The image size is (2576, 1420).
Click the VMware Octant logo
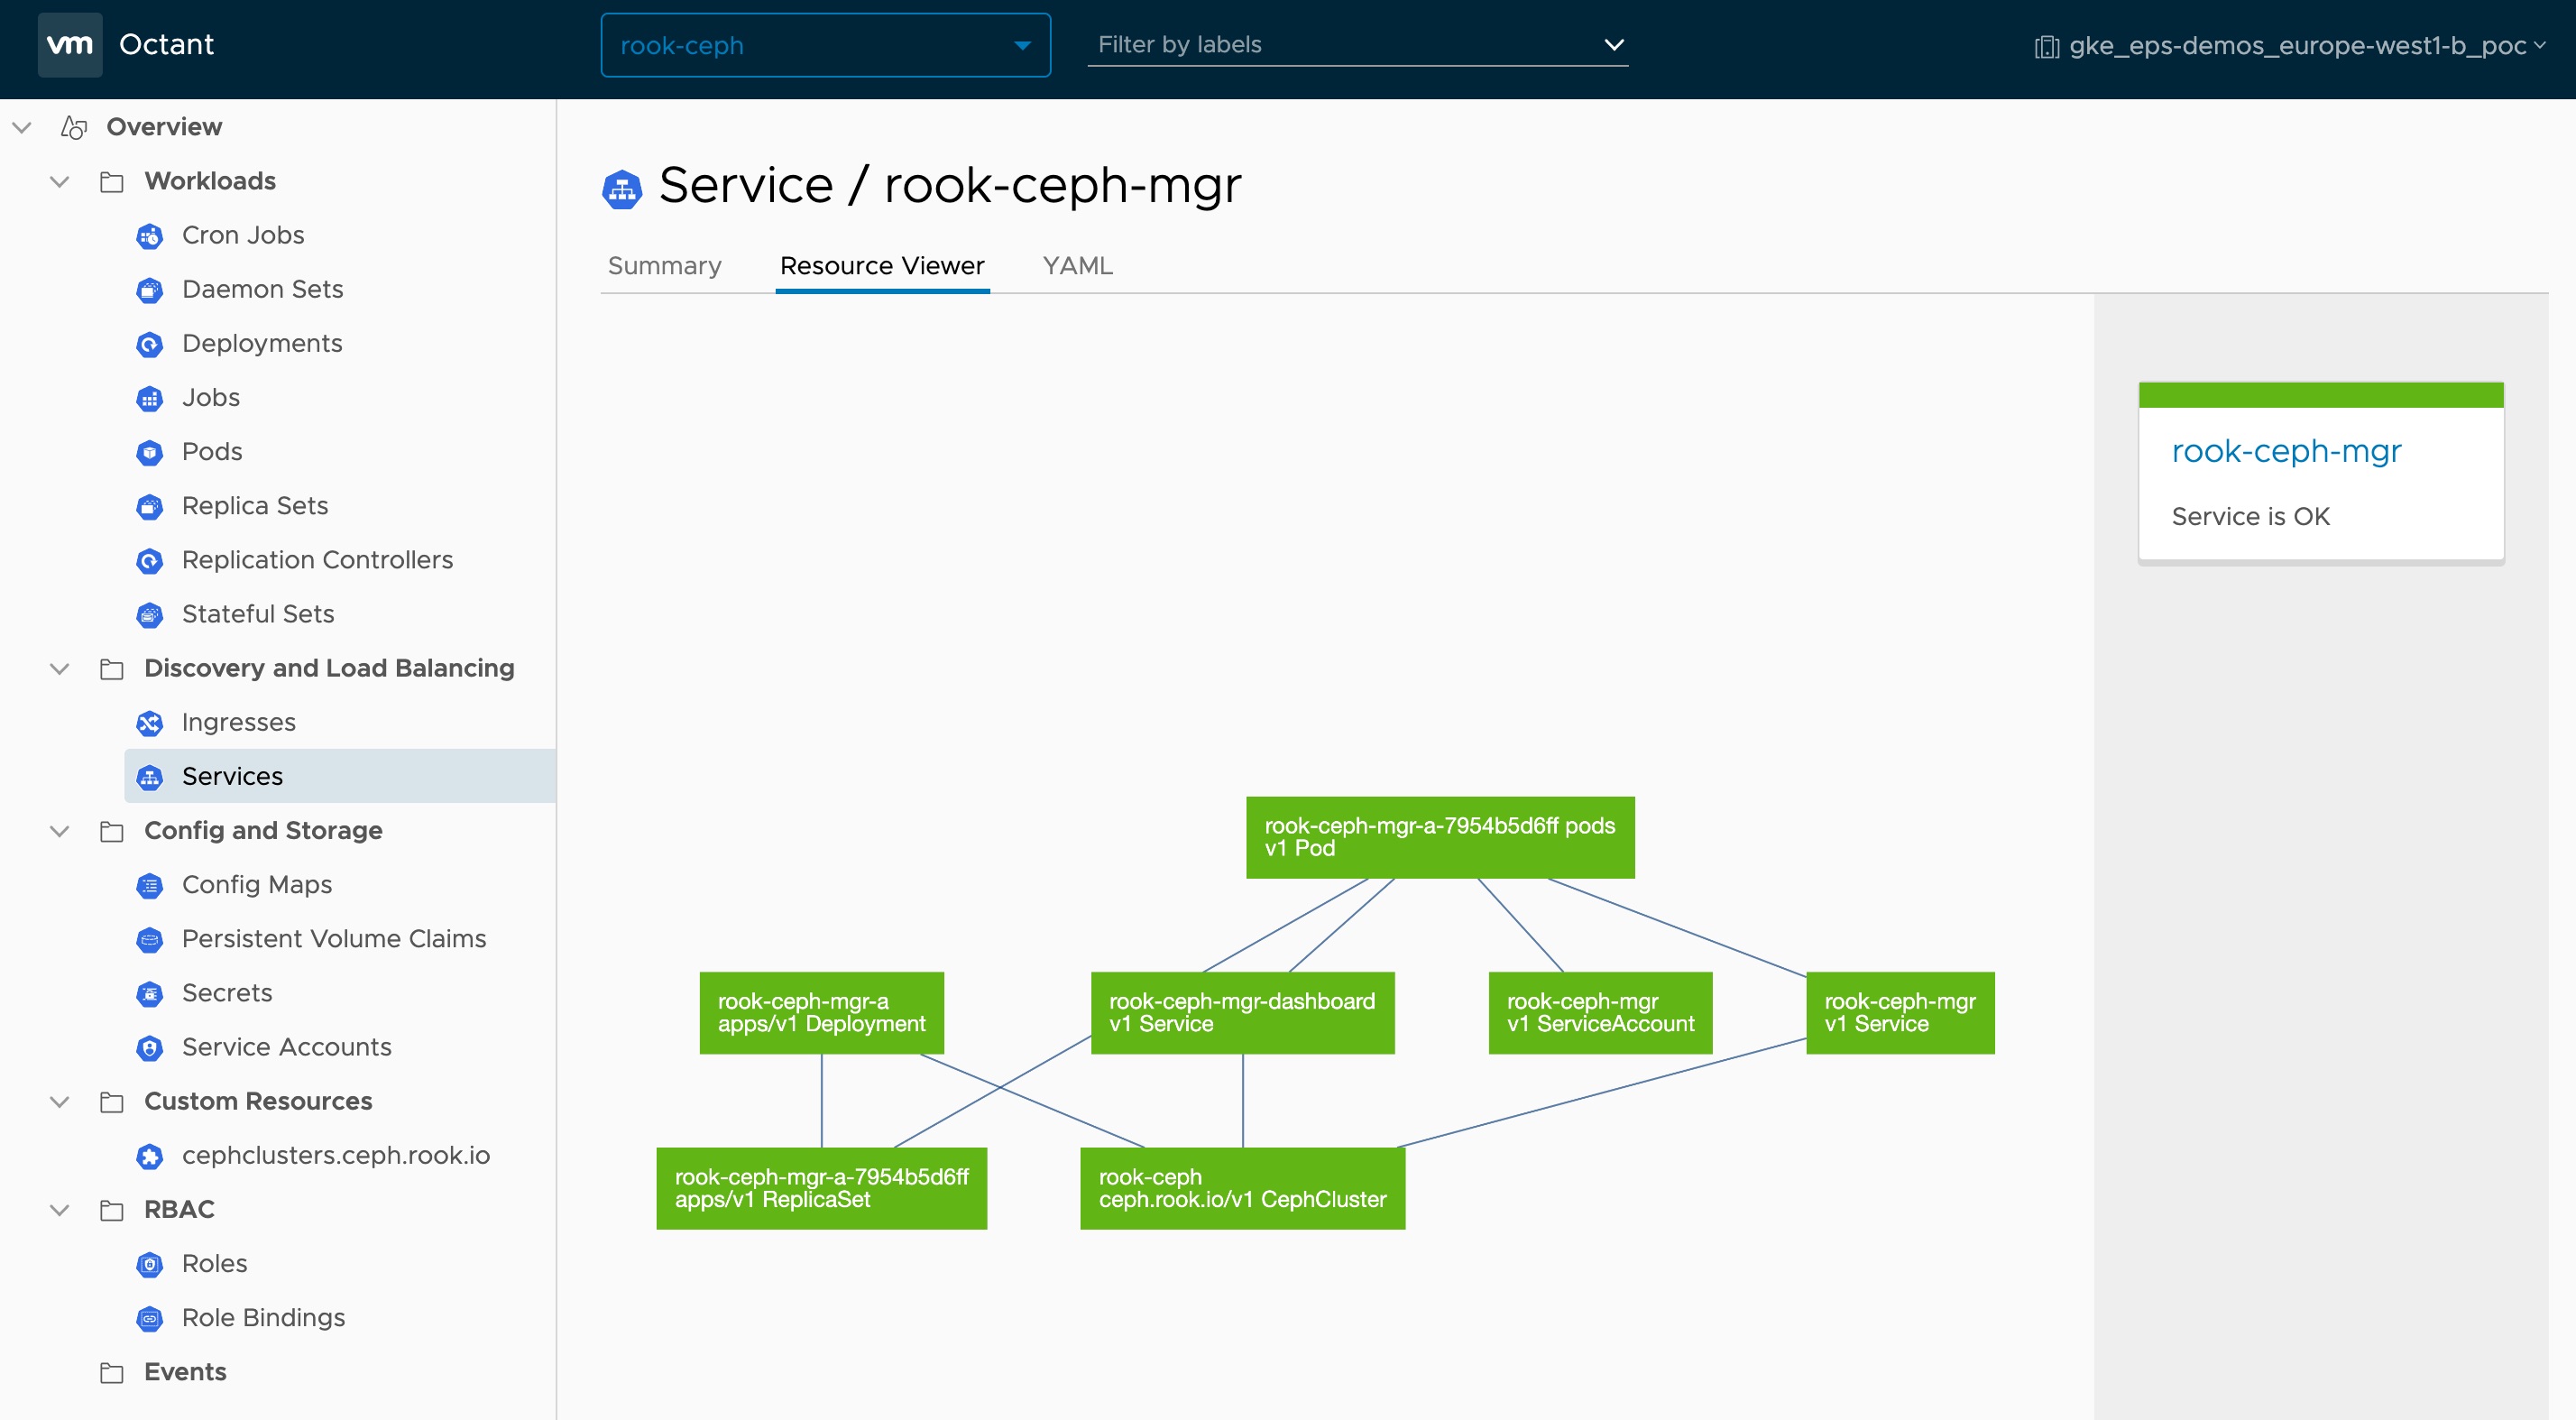(70, 45)
